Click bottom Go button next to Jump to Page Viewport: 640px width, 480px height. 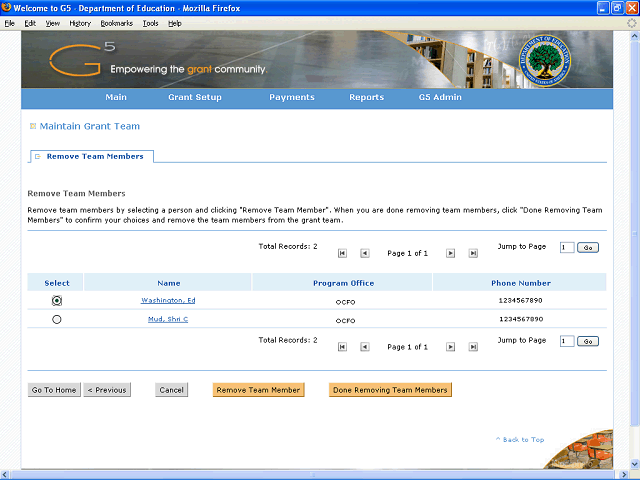pos(588,342)
